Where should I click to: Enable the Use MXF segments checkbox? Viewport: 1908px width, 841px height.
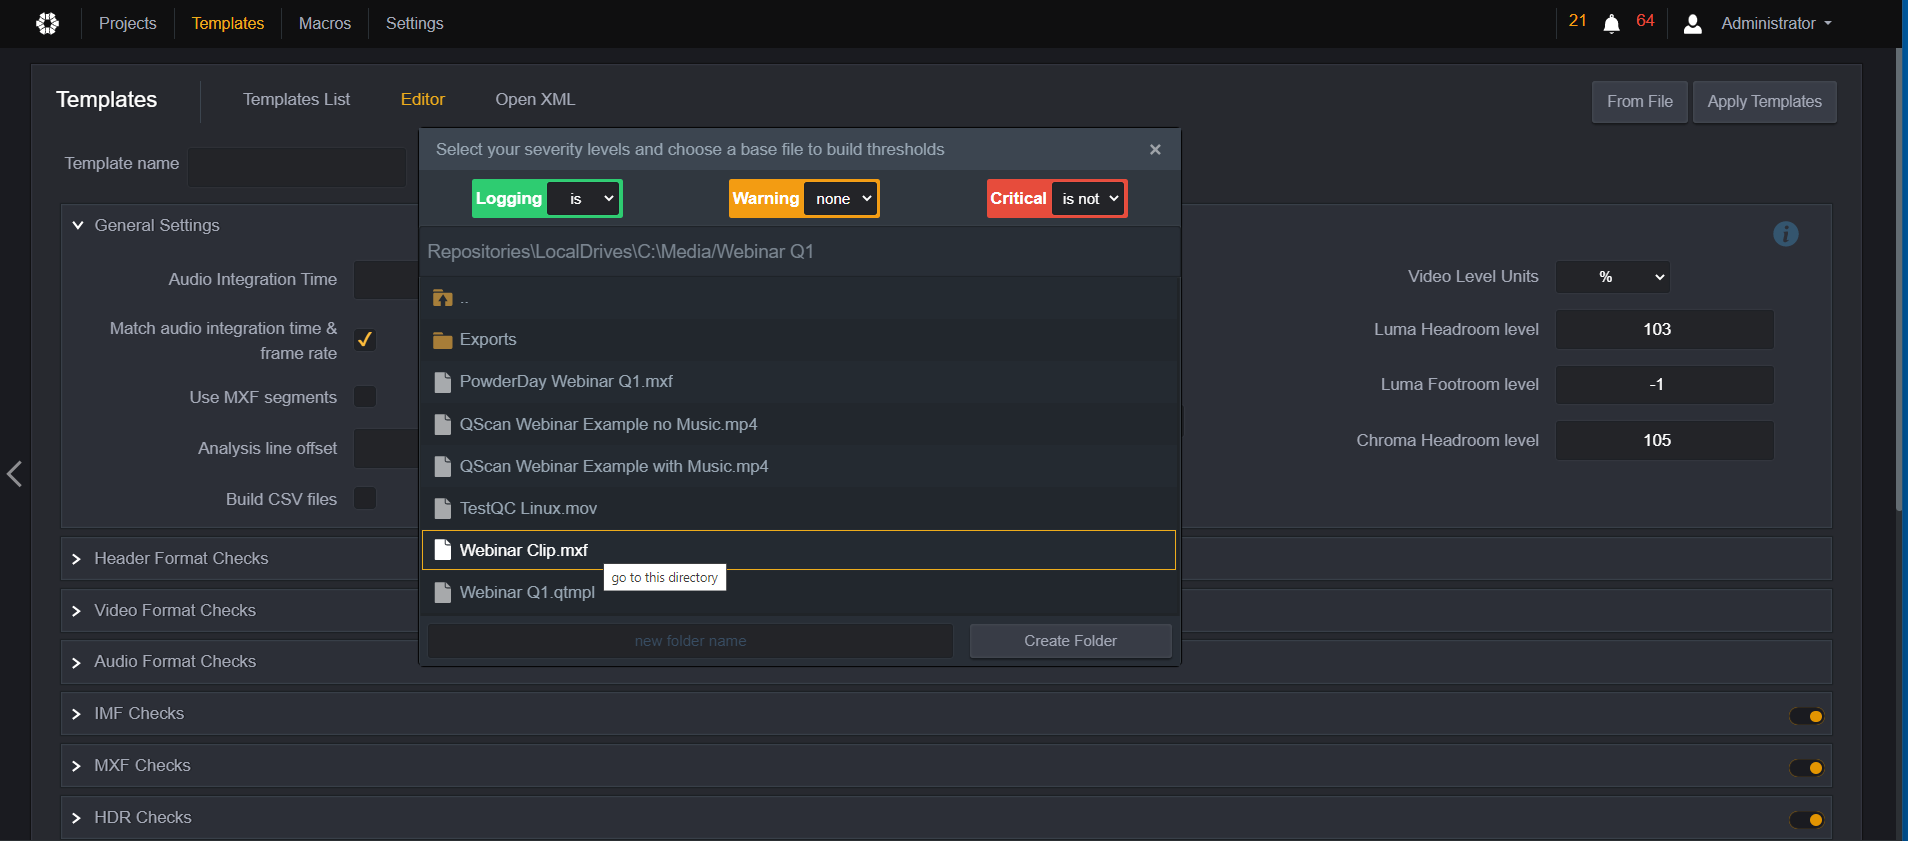[x=365, y=397]
